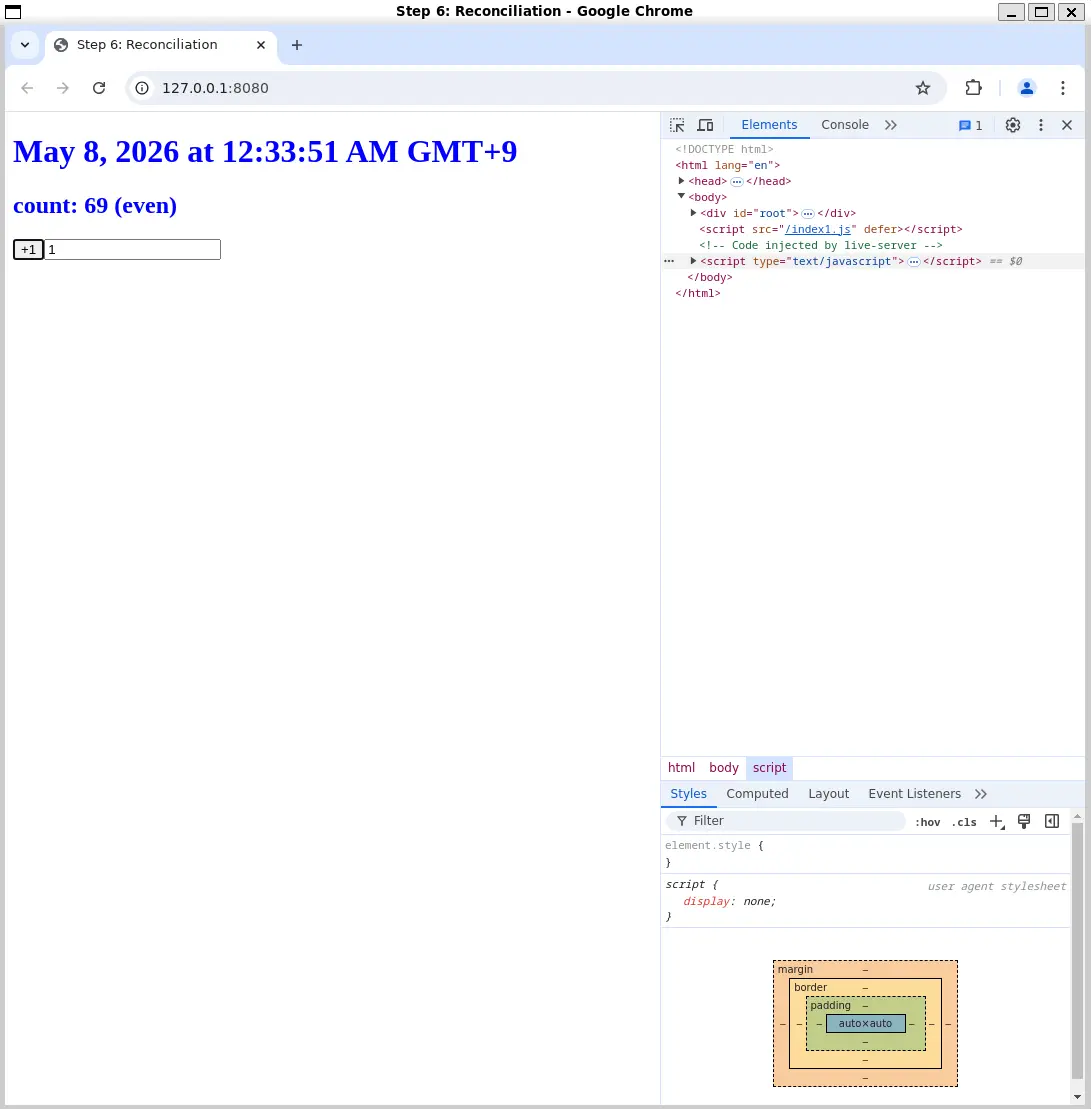Open the Event Listeners tab
Viewport: 1091px width, 1109px height.
914,794
